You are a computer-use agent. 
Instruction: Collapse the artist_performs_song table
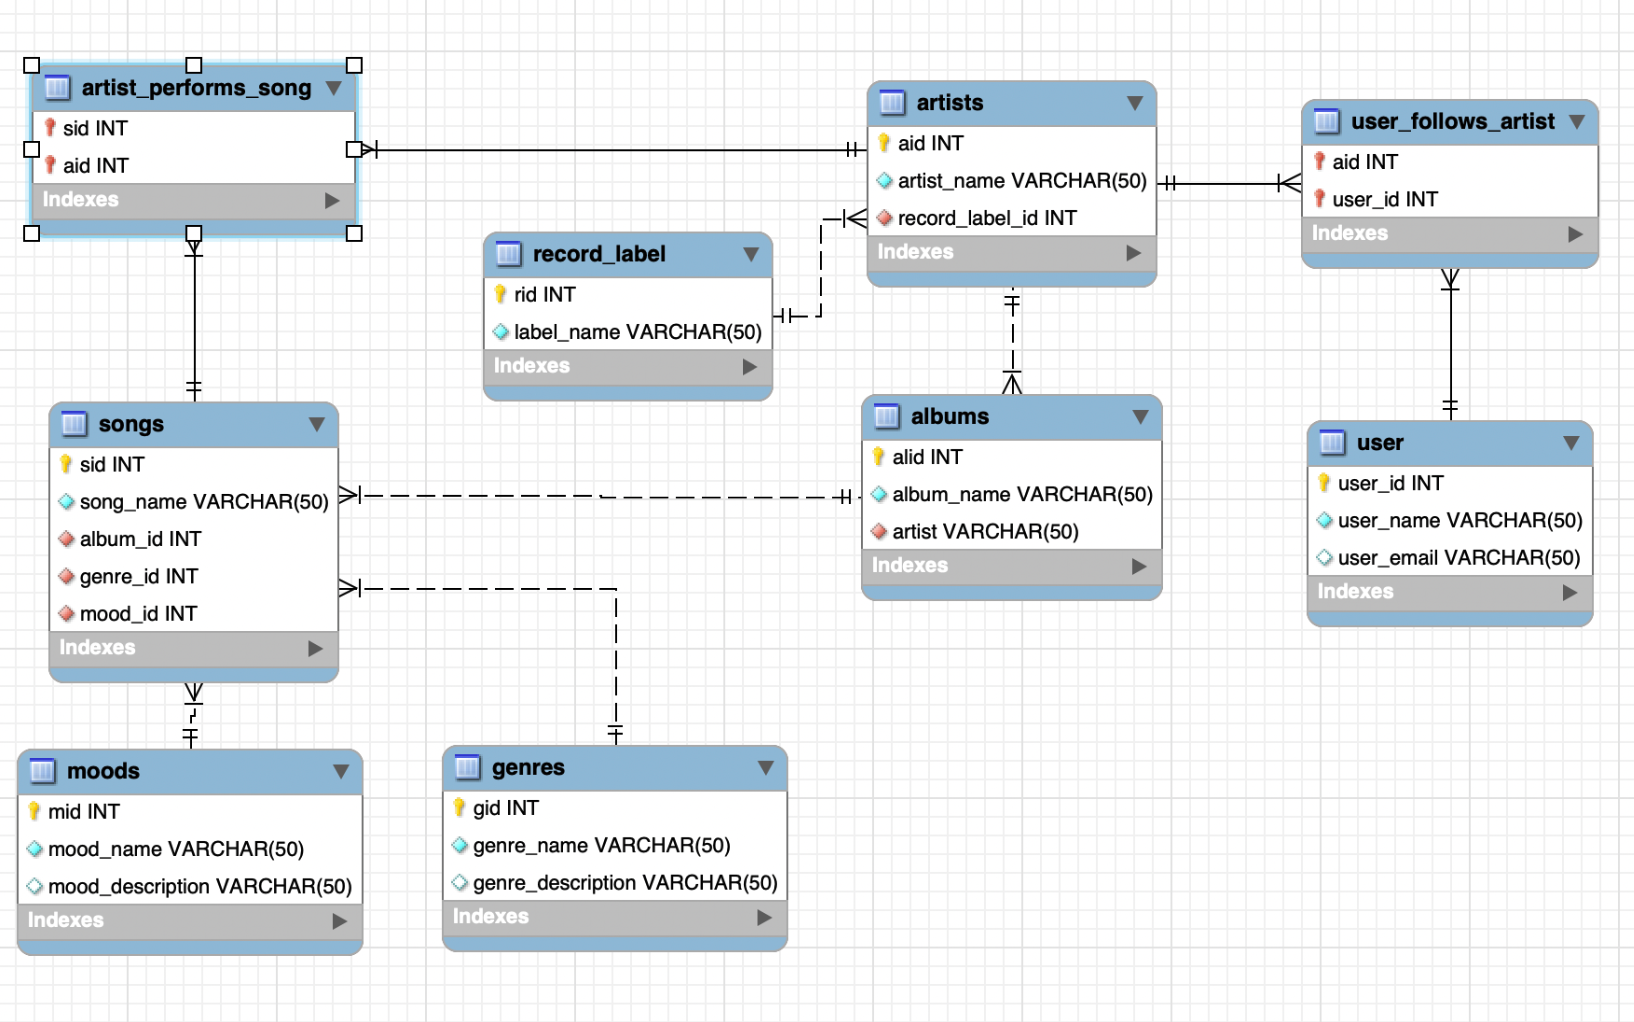coord(334,88)
